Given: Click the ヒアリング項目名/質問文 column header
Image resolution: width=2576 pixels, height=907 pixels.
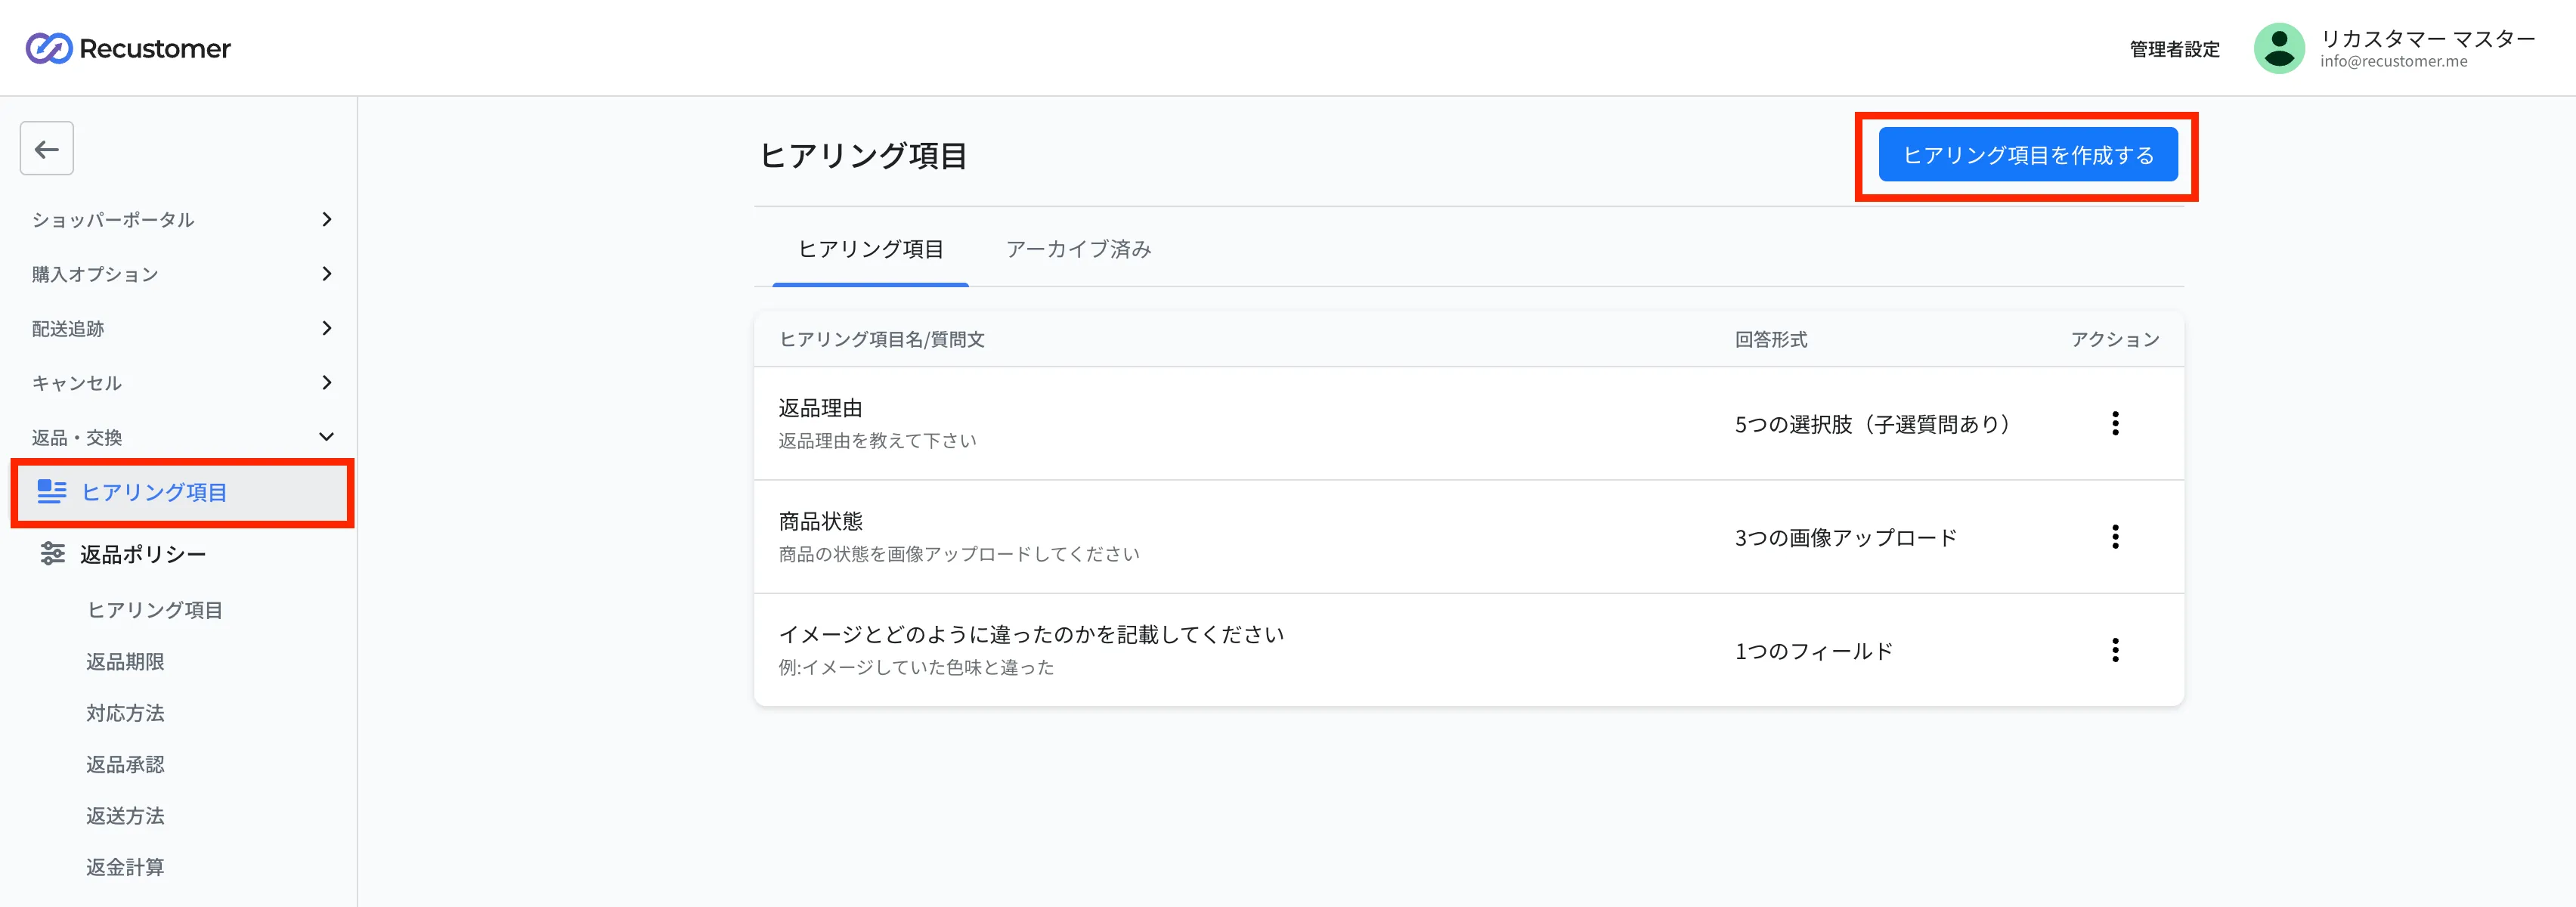Looking at the screenshot, I should 881,339.
